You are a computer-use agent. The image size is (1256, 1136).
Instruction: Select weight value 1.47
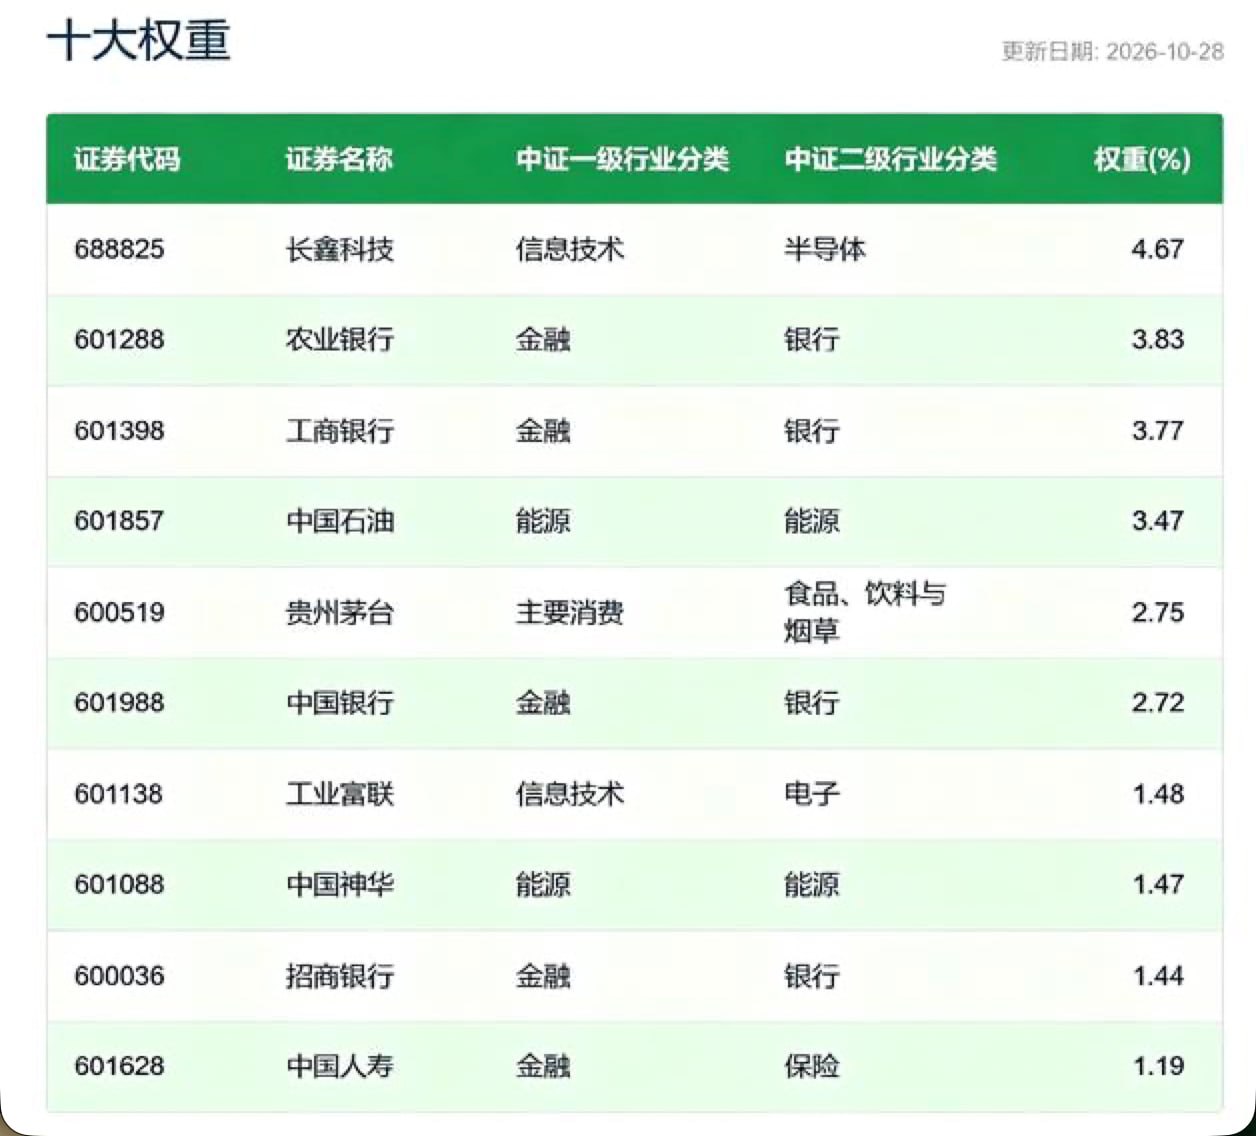pos(1158,885)
